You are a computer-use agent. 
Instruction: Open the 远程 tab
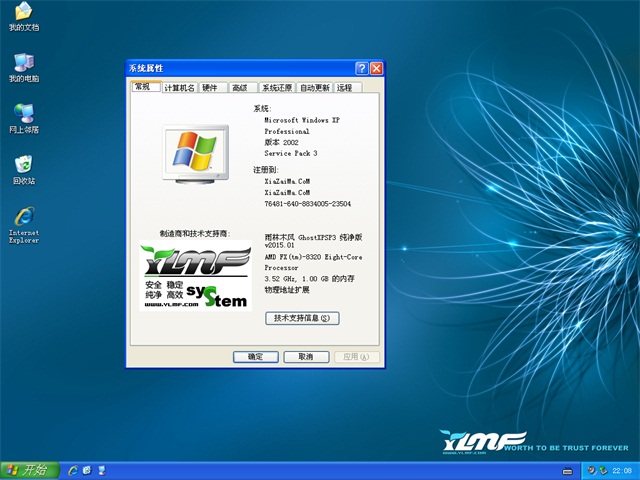pos(345,88)
